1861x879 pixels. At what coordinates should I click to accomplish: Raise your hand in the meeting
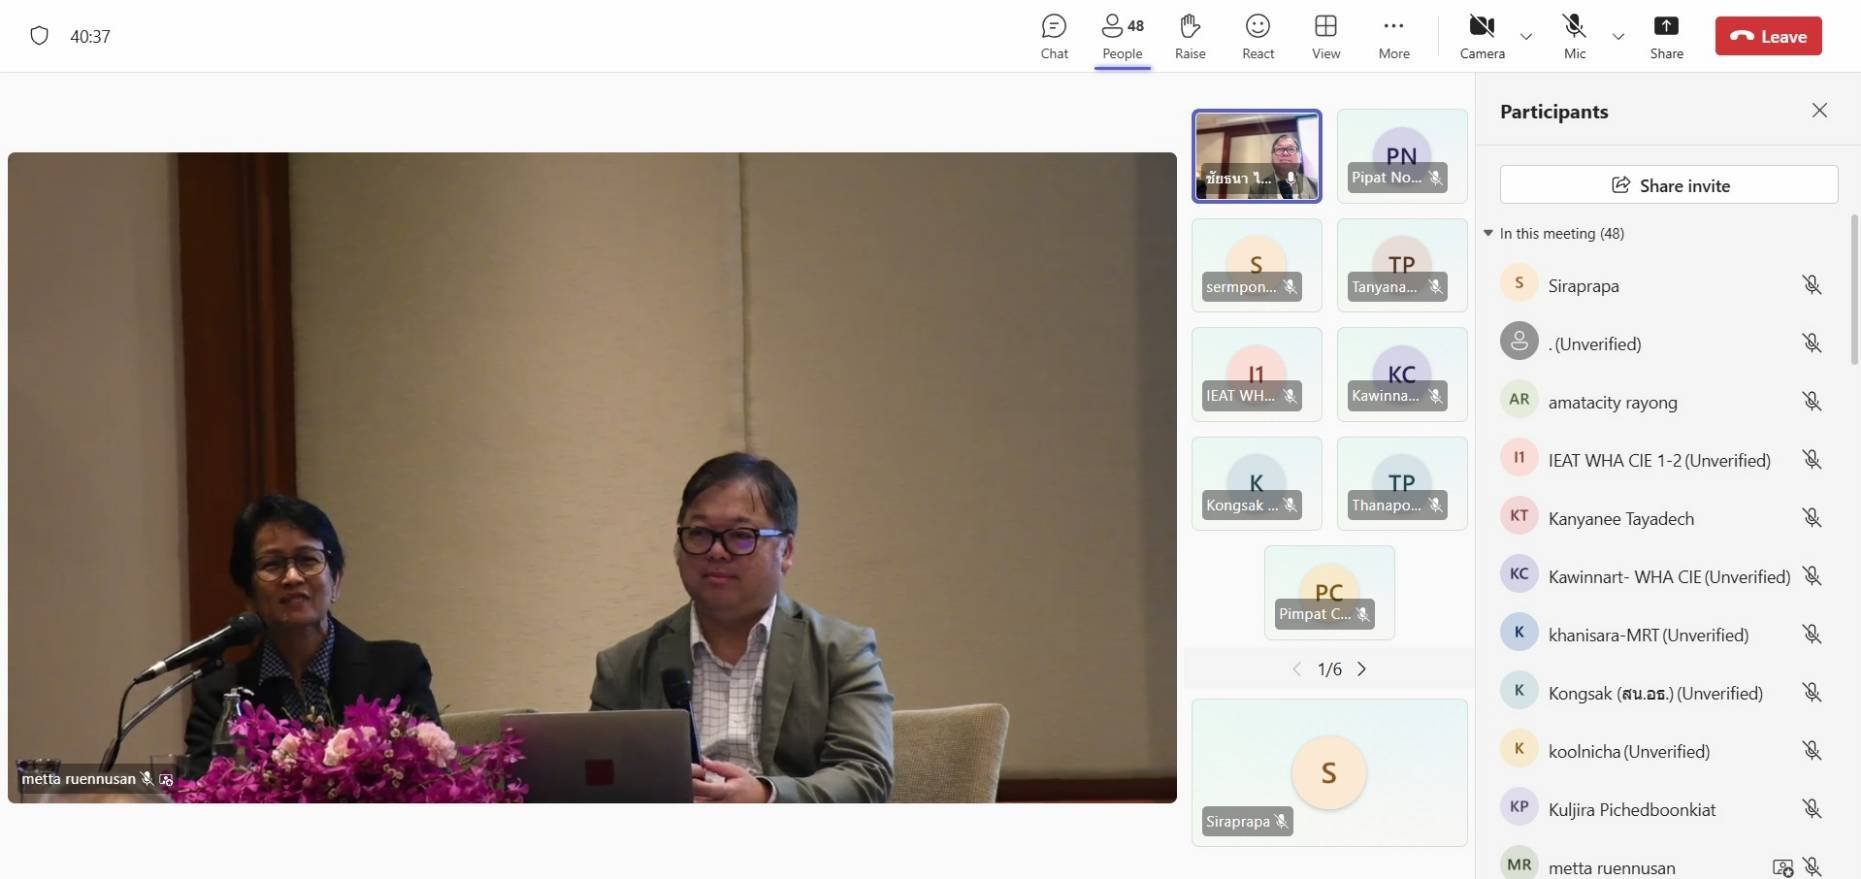click(1189, 36)
